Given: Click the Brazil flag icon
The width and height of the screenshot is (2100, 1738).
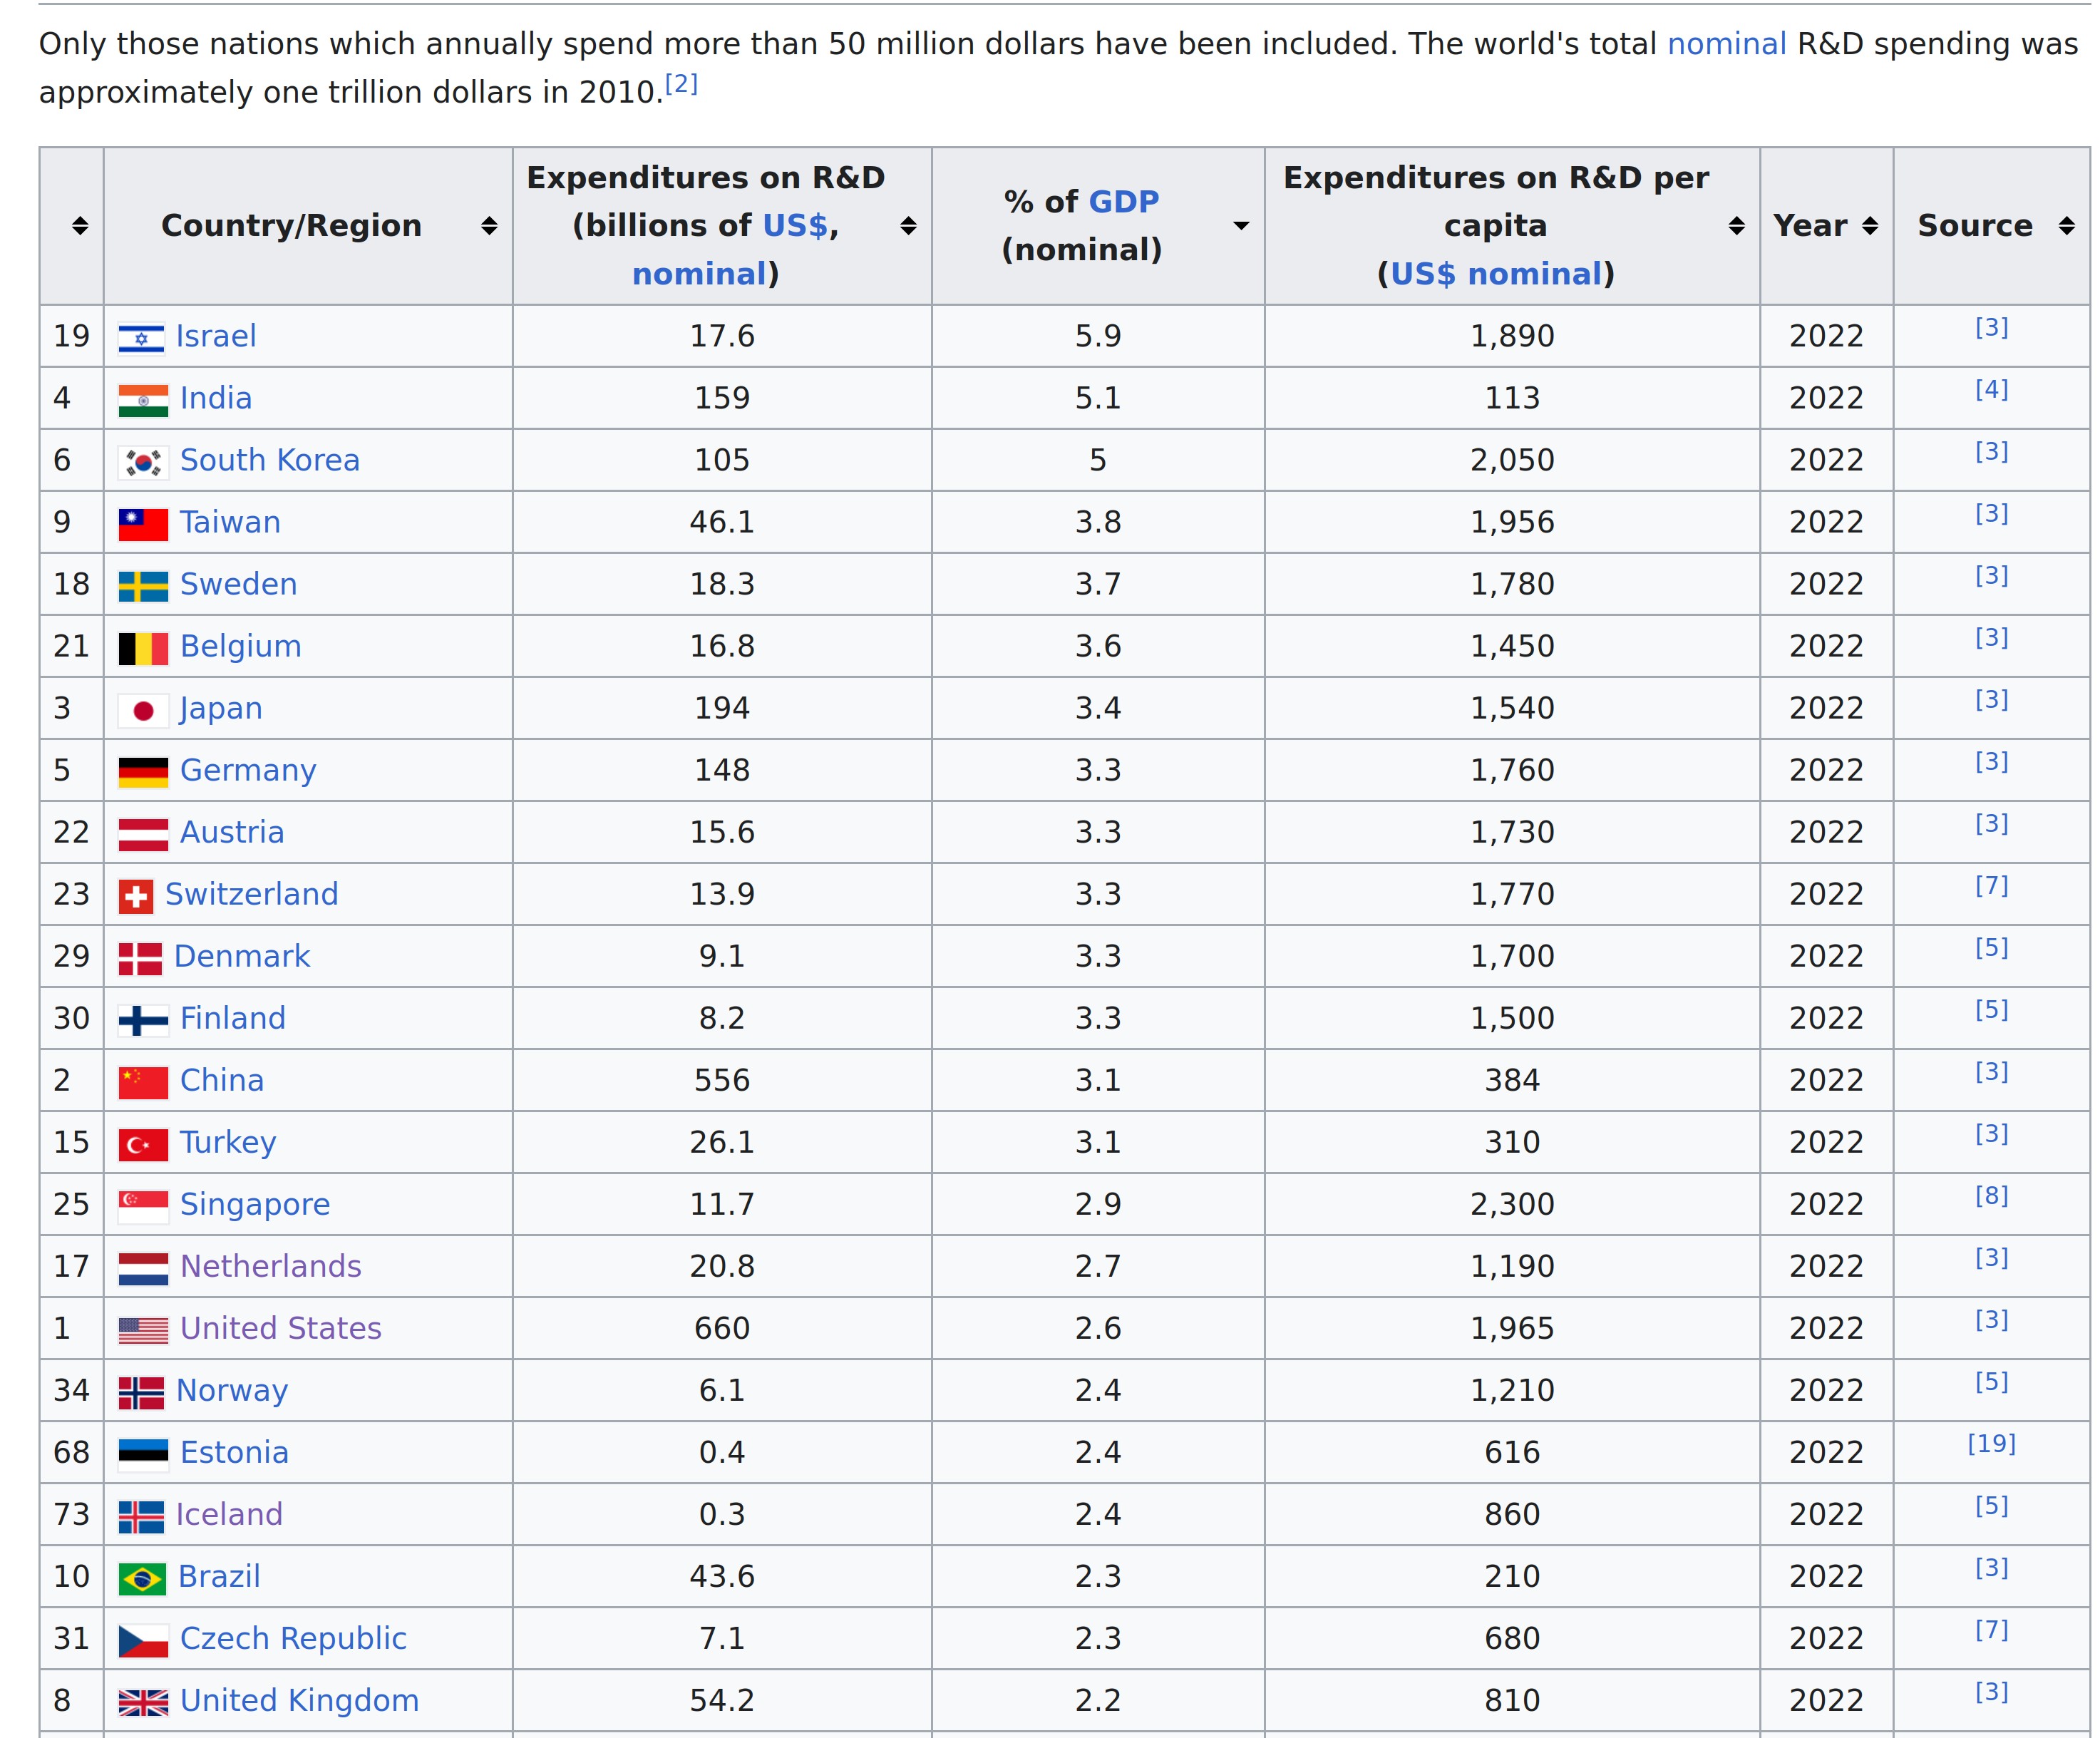Looking at the screenshot, I should pos(142,1578).
